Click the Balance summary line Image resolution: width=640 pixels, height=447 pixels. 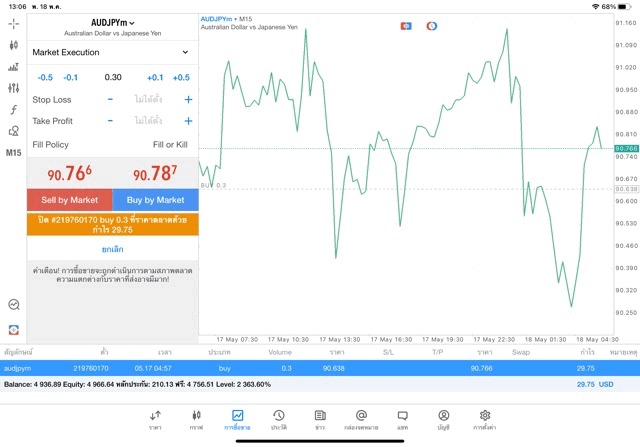[x=137, y=385]
